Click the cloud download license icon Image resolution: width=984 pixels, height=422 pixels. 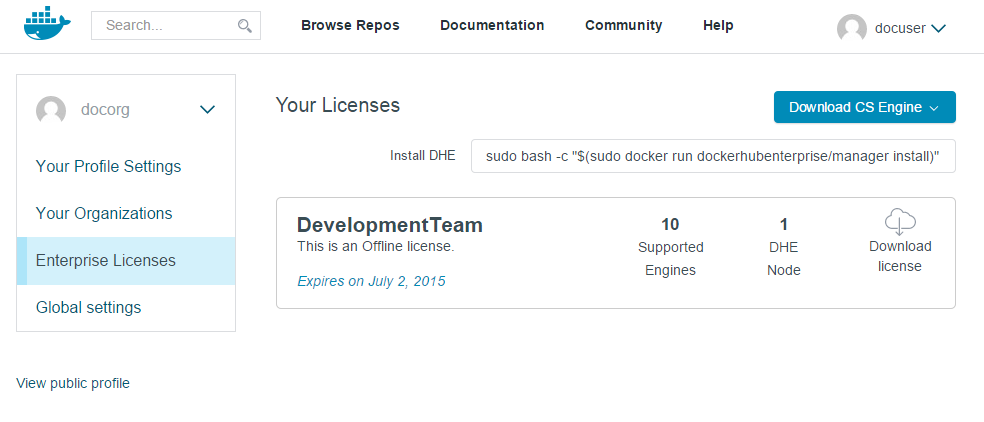pos(900,222)
